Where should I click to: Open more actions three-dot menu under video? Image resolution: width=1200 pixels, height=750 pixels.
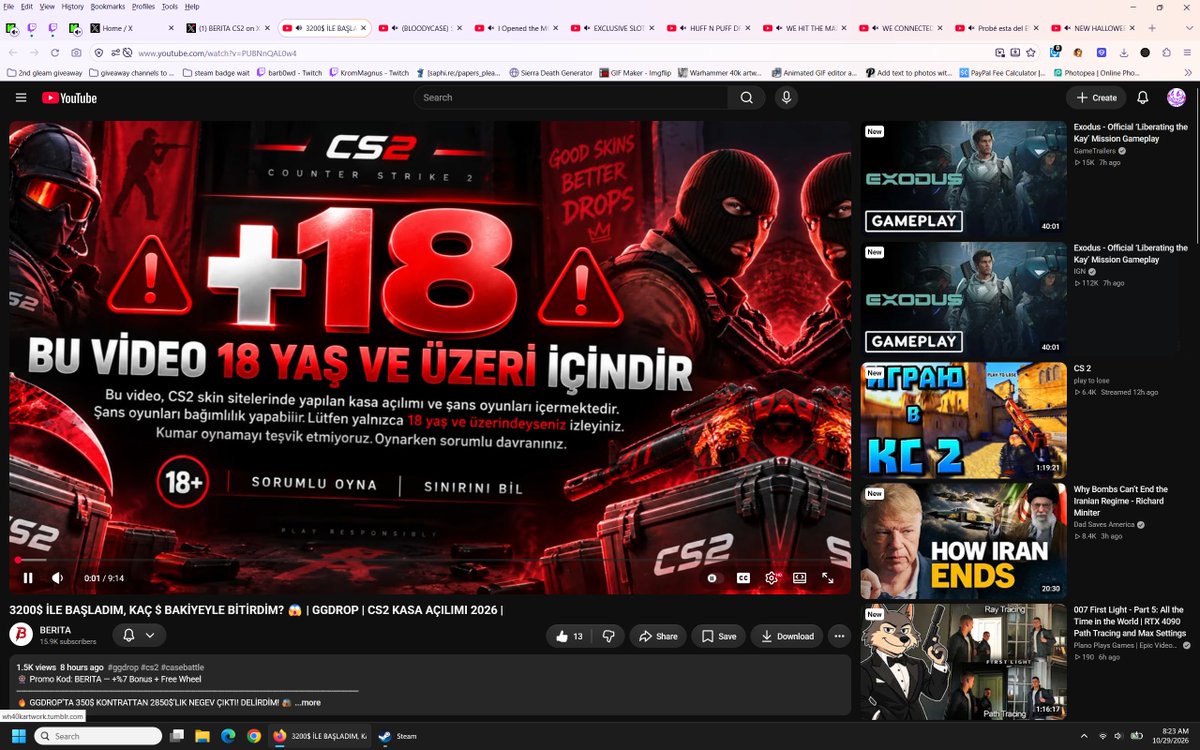tap(839, 636)
